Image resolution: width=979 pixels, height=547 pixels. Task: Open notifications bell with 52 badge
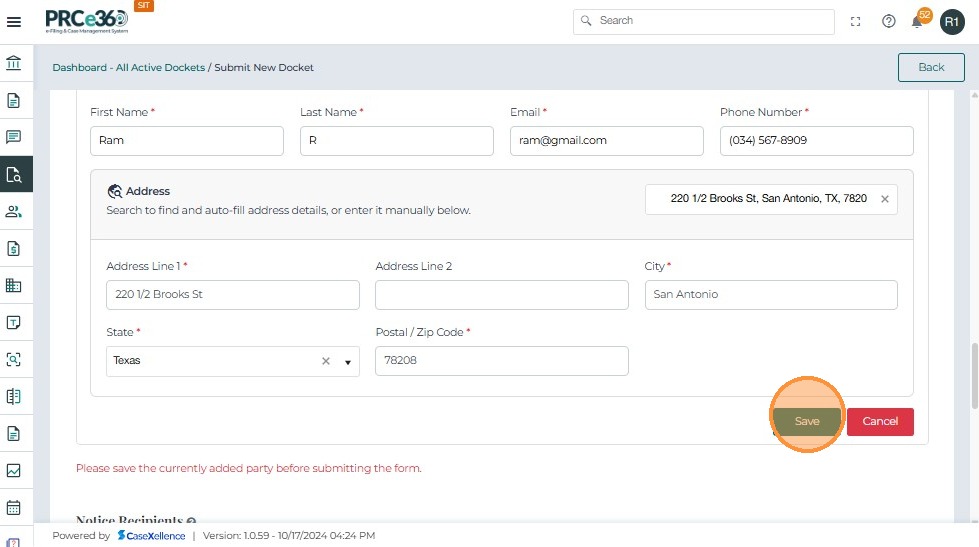pyautogui.click(x=917, y=21)
